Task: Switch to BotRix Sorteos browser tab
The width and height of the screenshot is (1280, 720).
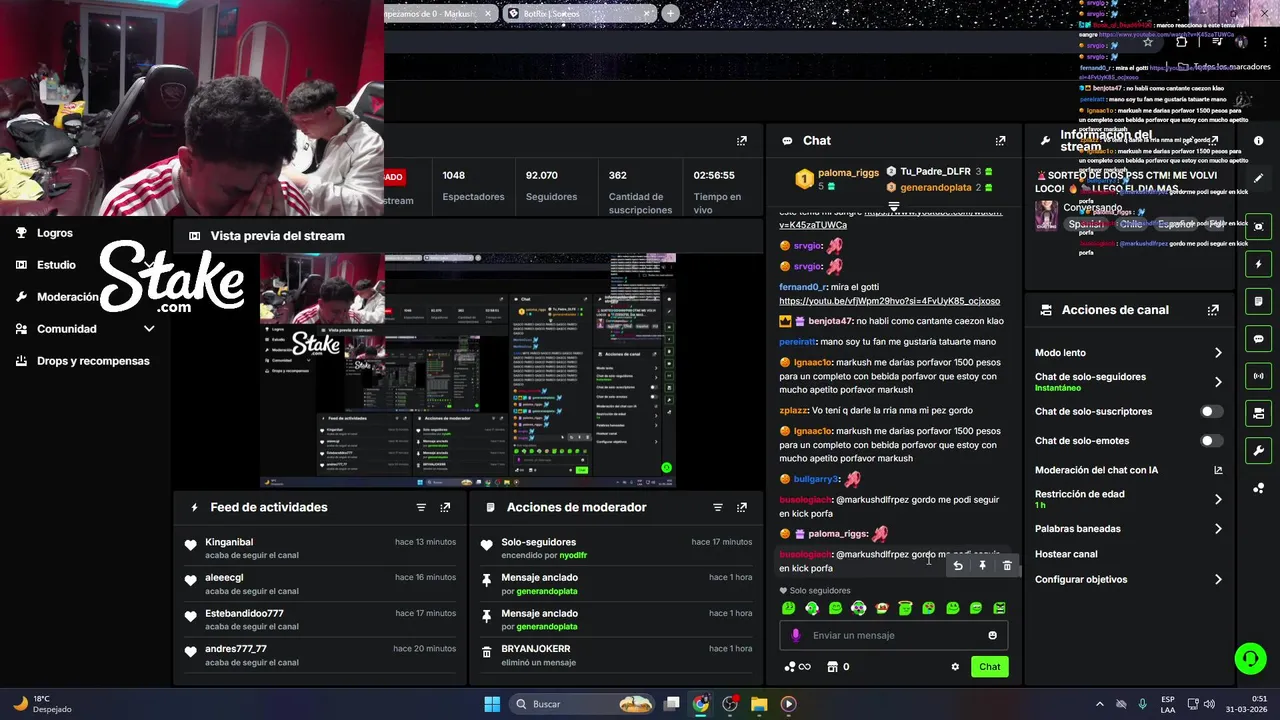Action: pyautogui.click(x=578, y=13)
